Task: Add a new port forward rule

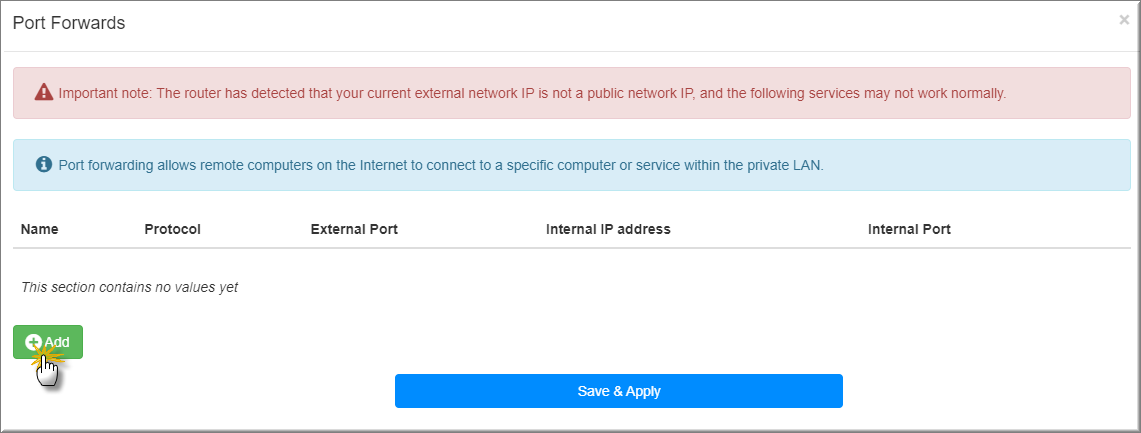Action: click(48, 342)
